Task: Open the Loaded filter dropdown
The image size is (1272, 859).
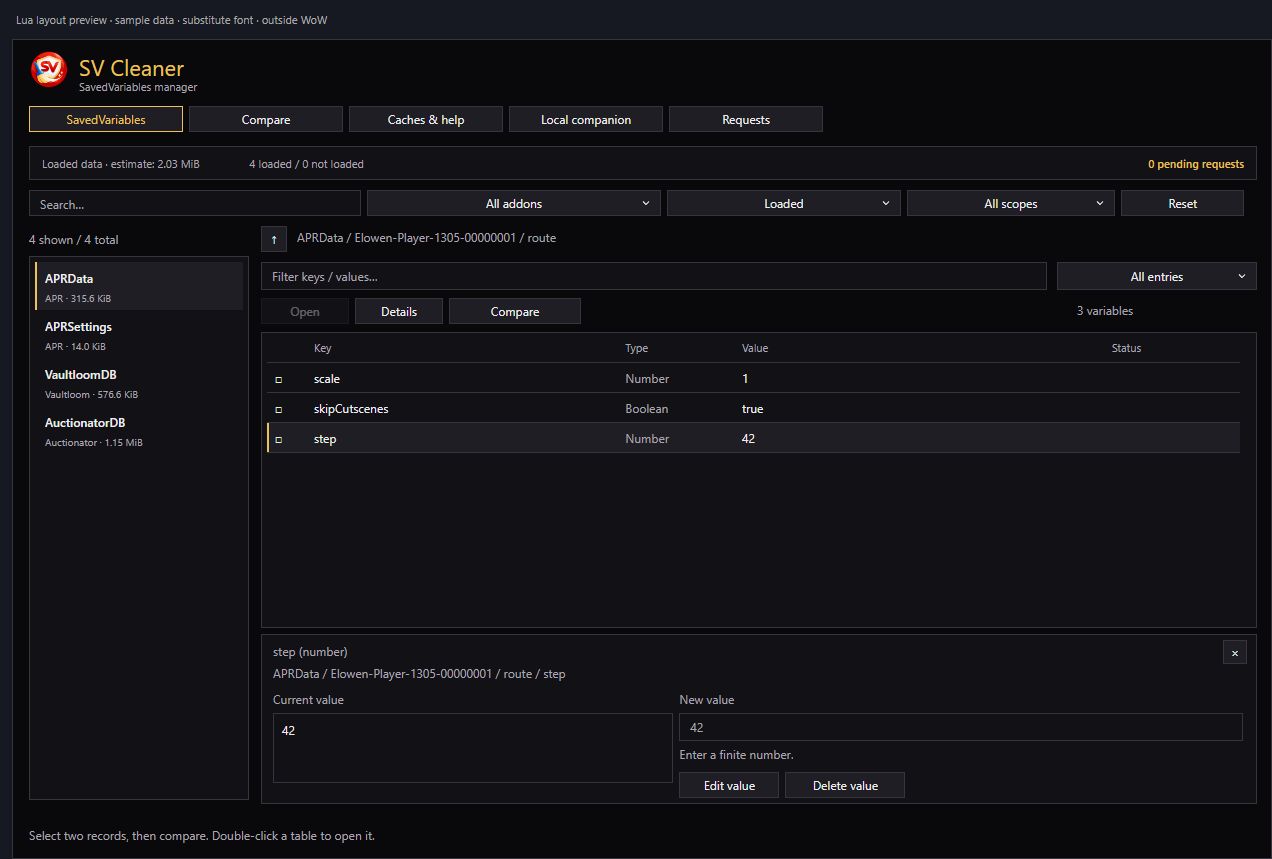Action: point(784,203)
